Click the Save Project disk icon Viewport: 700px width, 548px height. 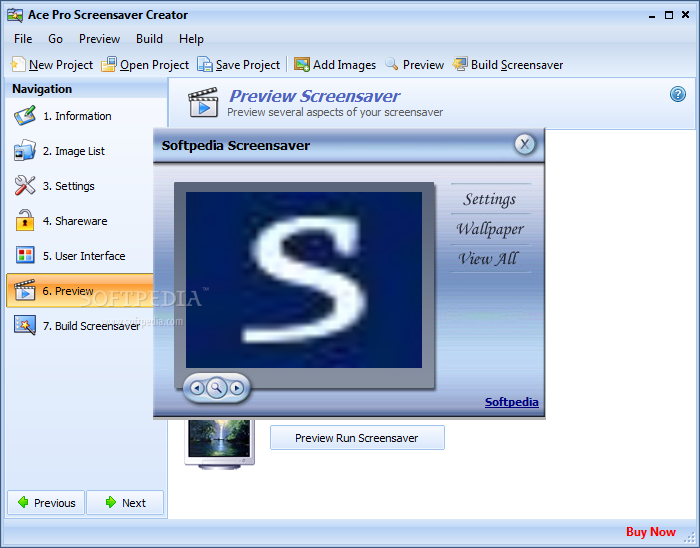[x=205, y=64]
